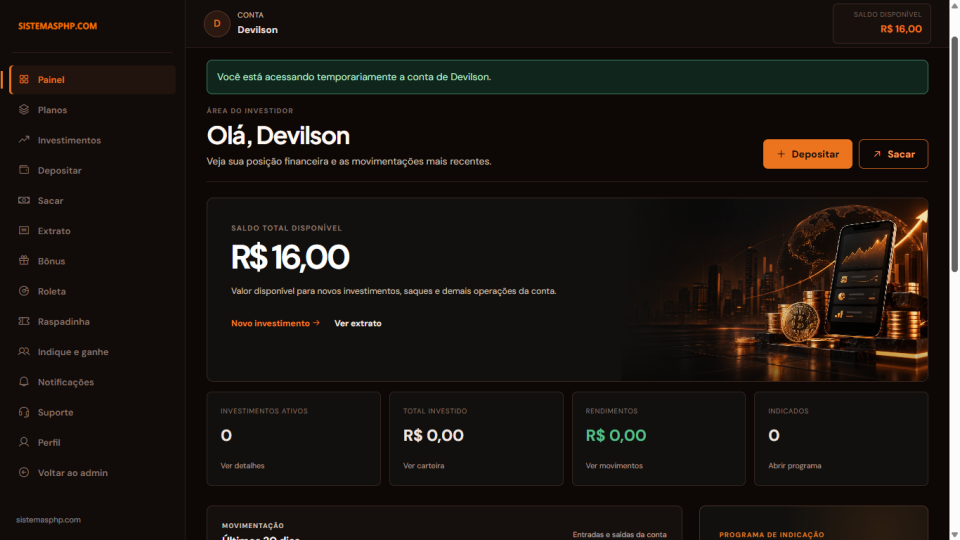Click the Raspadinha ticket icon

(24, 321)
